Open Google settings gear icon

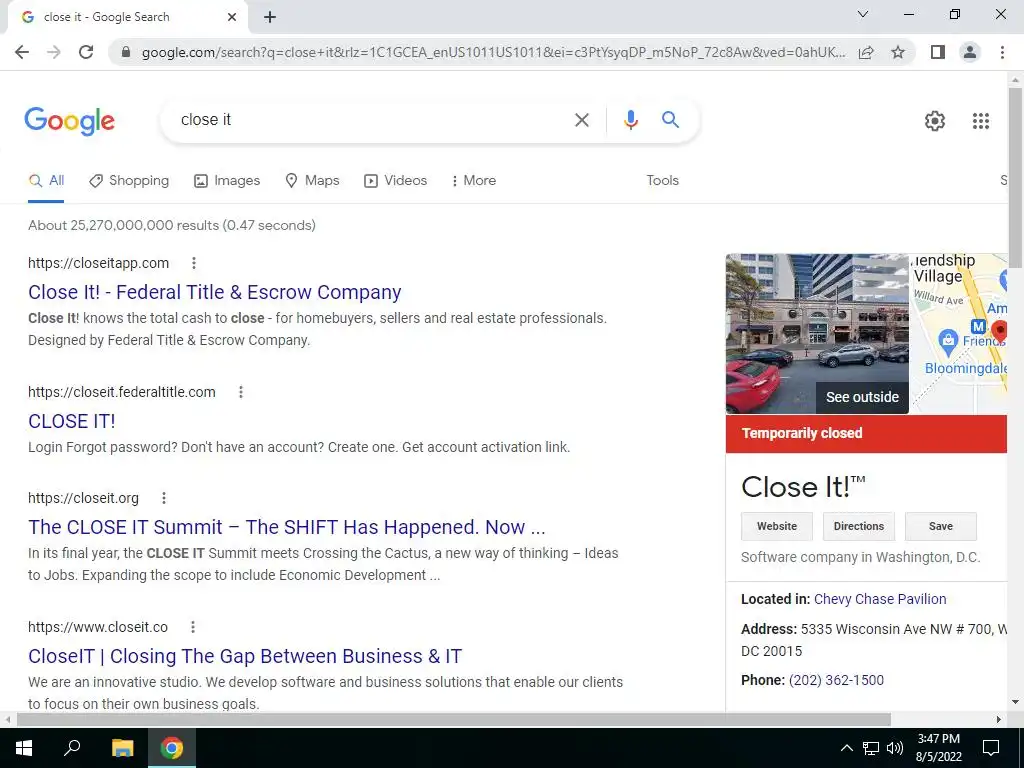click(935, 121)
